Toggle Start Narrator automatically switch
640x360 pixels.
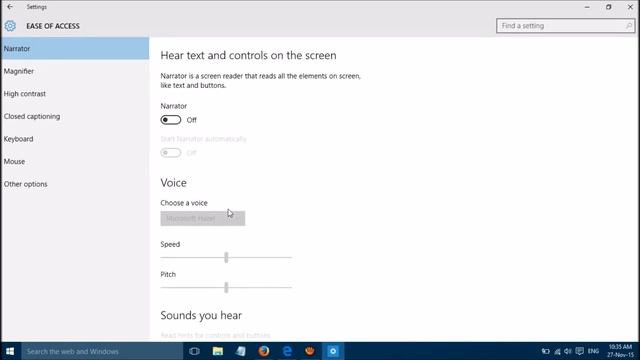(x=171, y=153)
